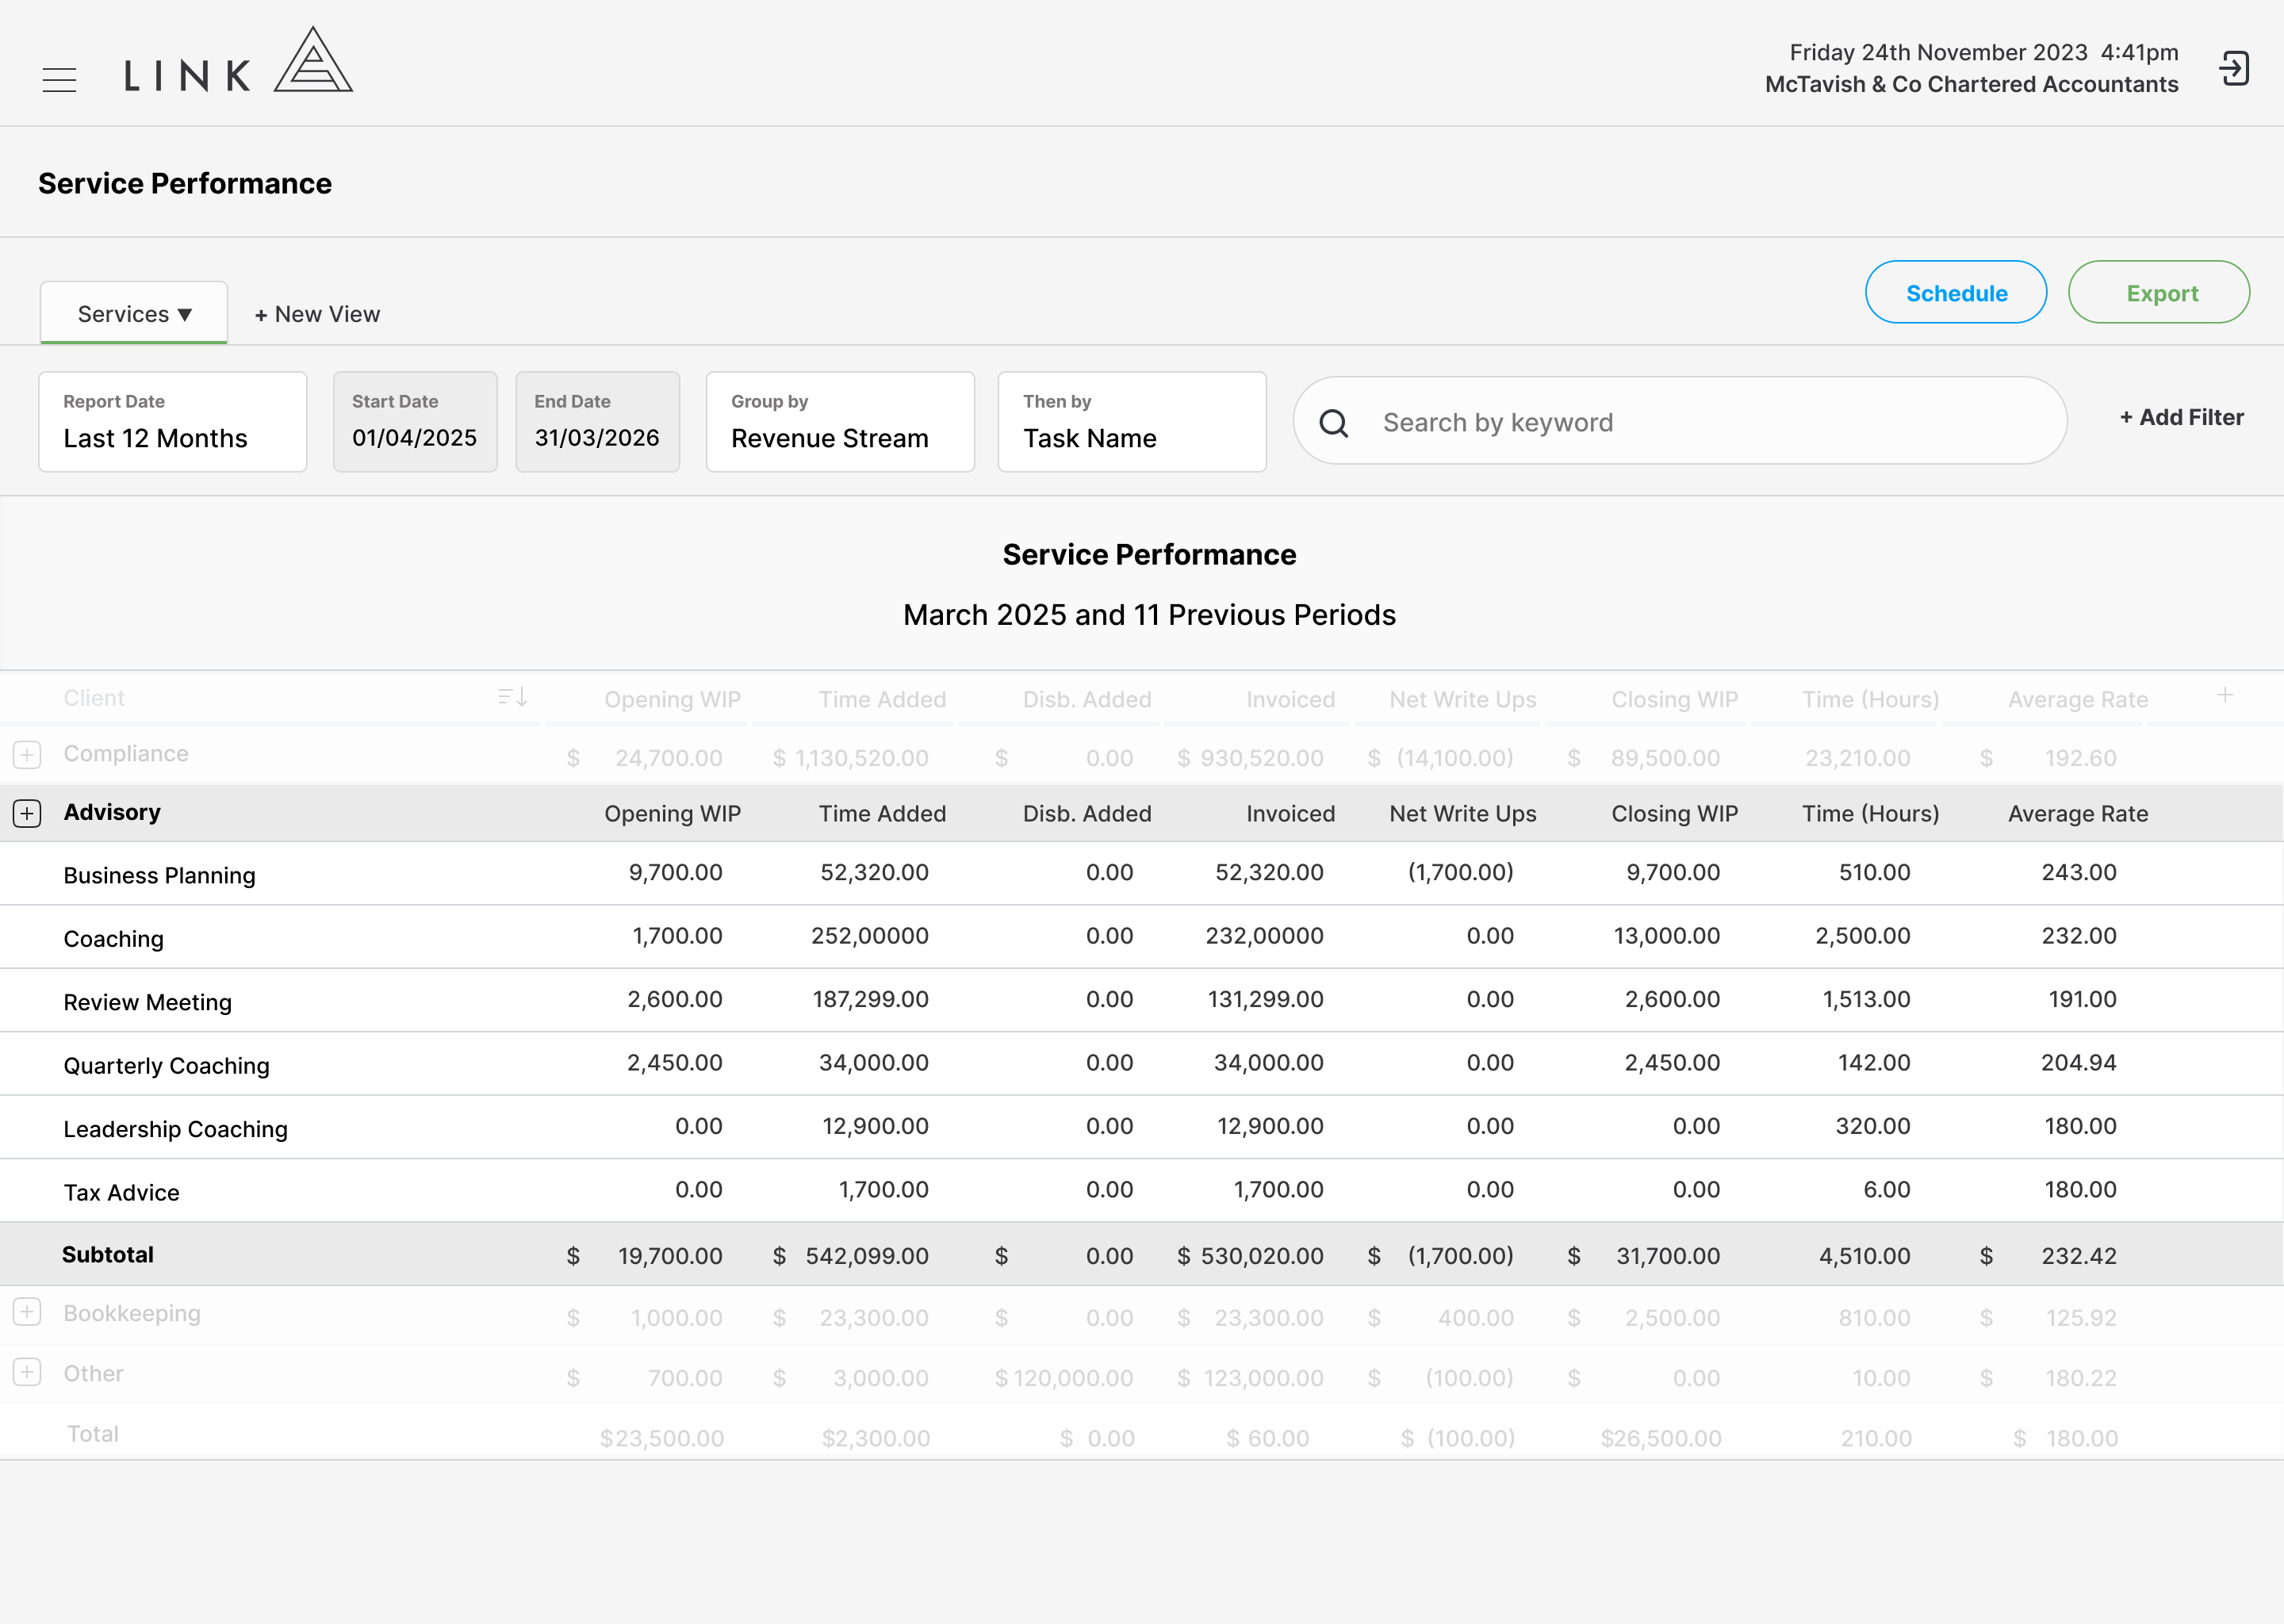Click + New View tab

pyautogui.click(x=317, y=314)
